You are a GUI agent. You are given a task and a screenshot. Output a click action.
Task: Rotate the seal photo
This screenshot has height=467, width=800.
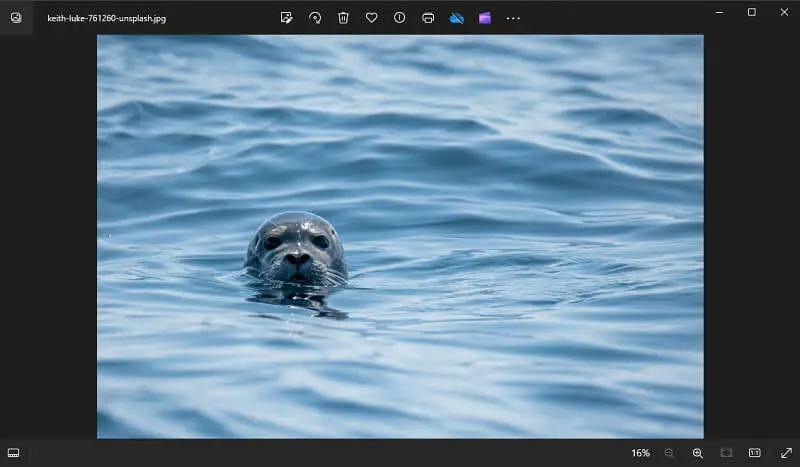tap(315, 18)
